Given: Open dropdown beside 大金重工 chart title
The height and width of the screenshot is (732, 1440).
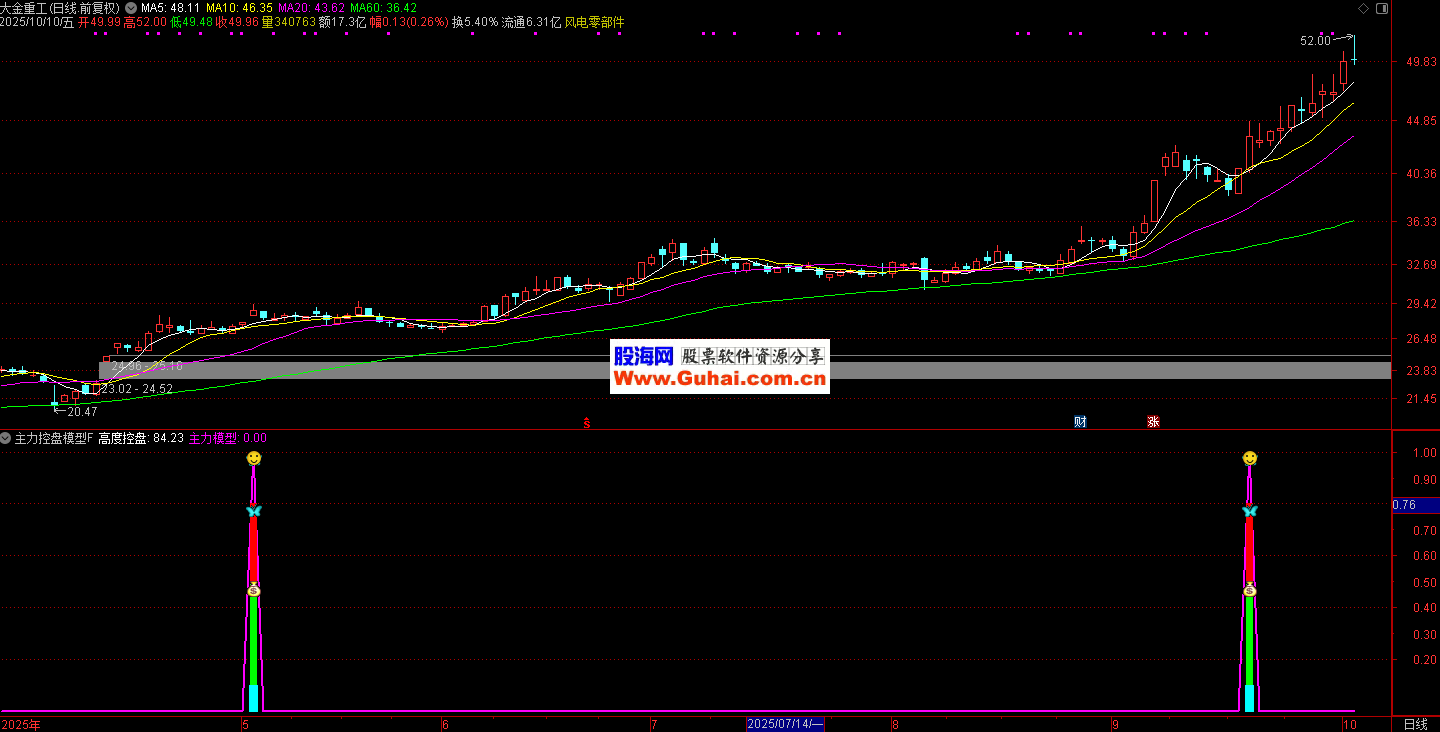Looking at the screenshot, I should (x=132, y=8).
